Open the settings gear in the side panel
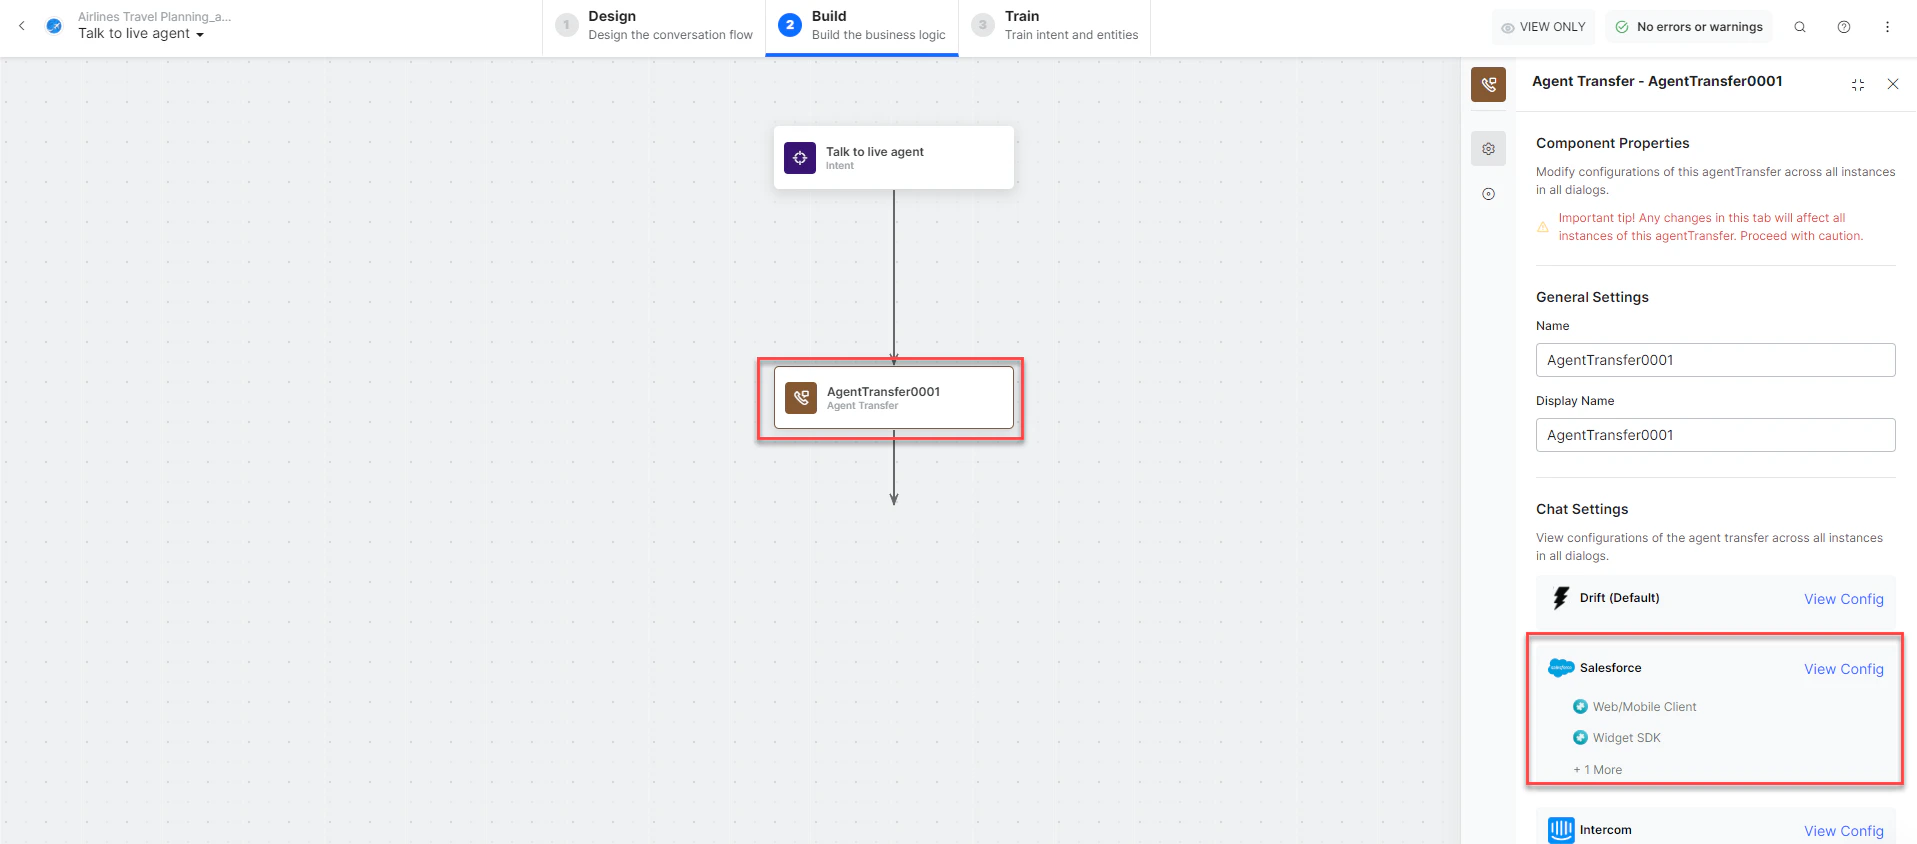Image resolution: width=1917 pixels, height=844 pixels. point(1488,148)
